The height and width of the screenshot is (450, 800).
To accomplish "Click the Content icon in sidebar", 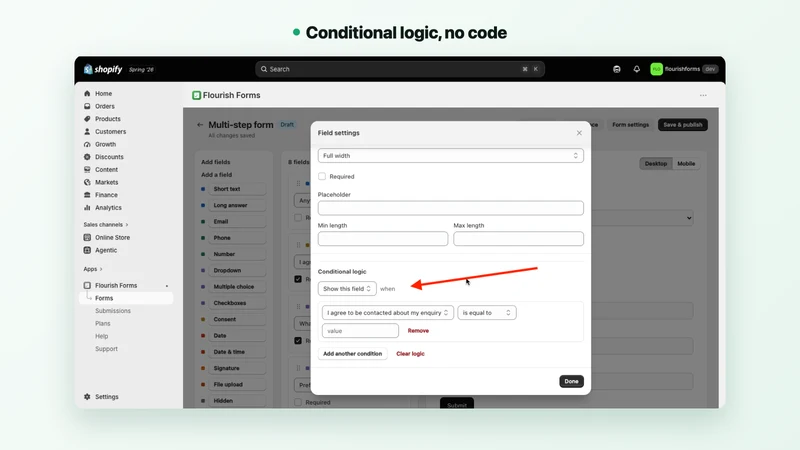I will pyautogui.click(x=87, y=169).
